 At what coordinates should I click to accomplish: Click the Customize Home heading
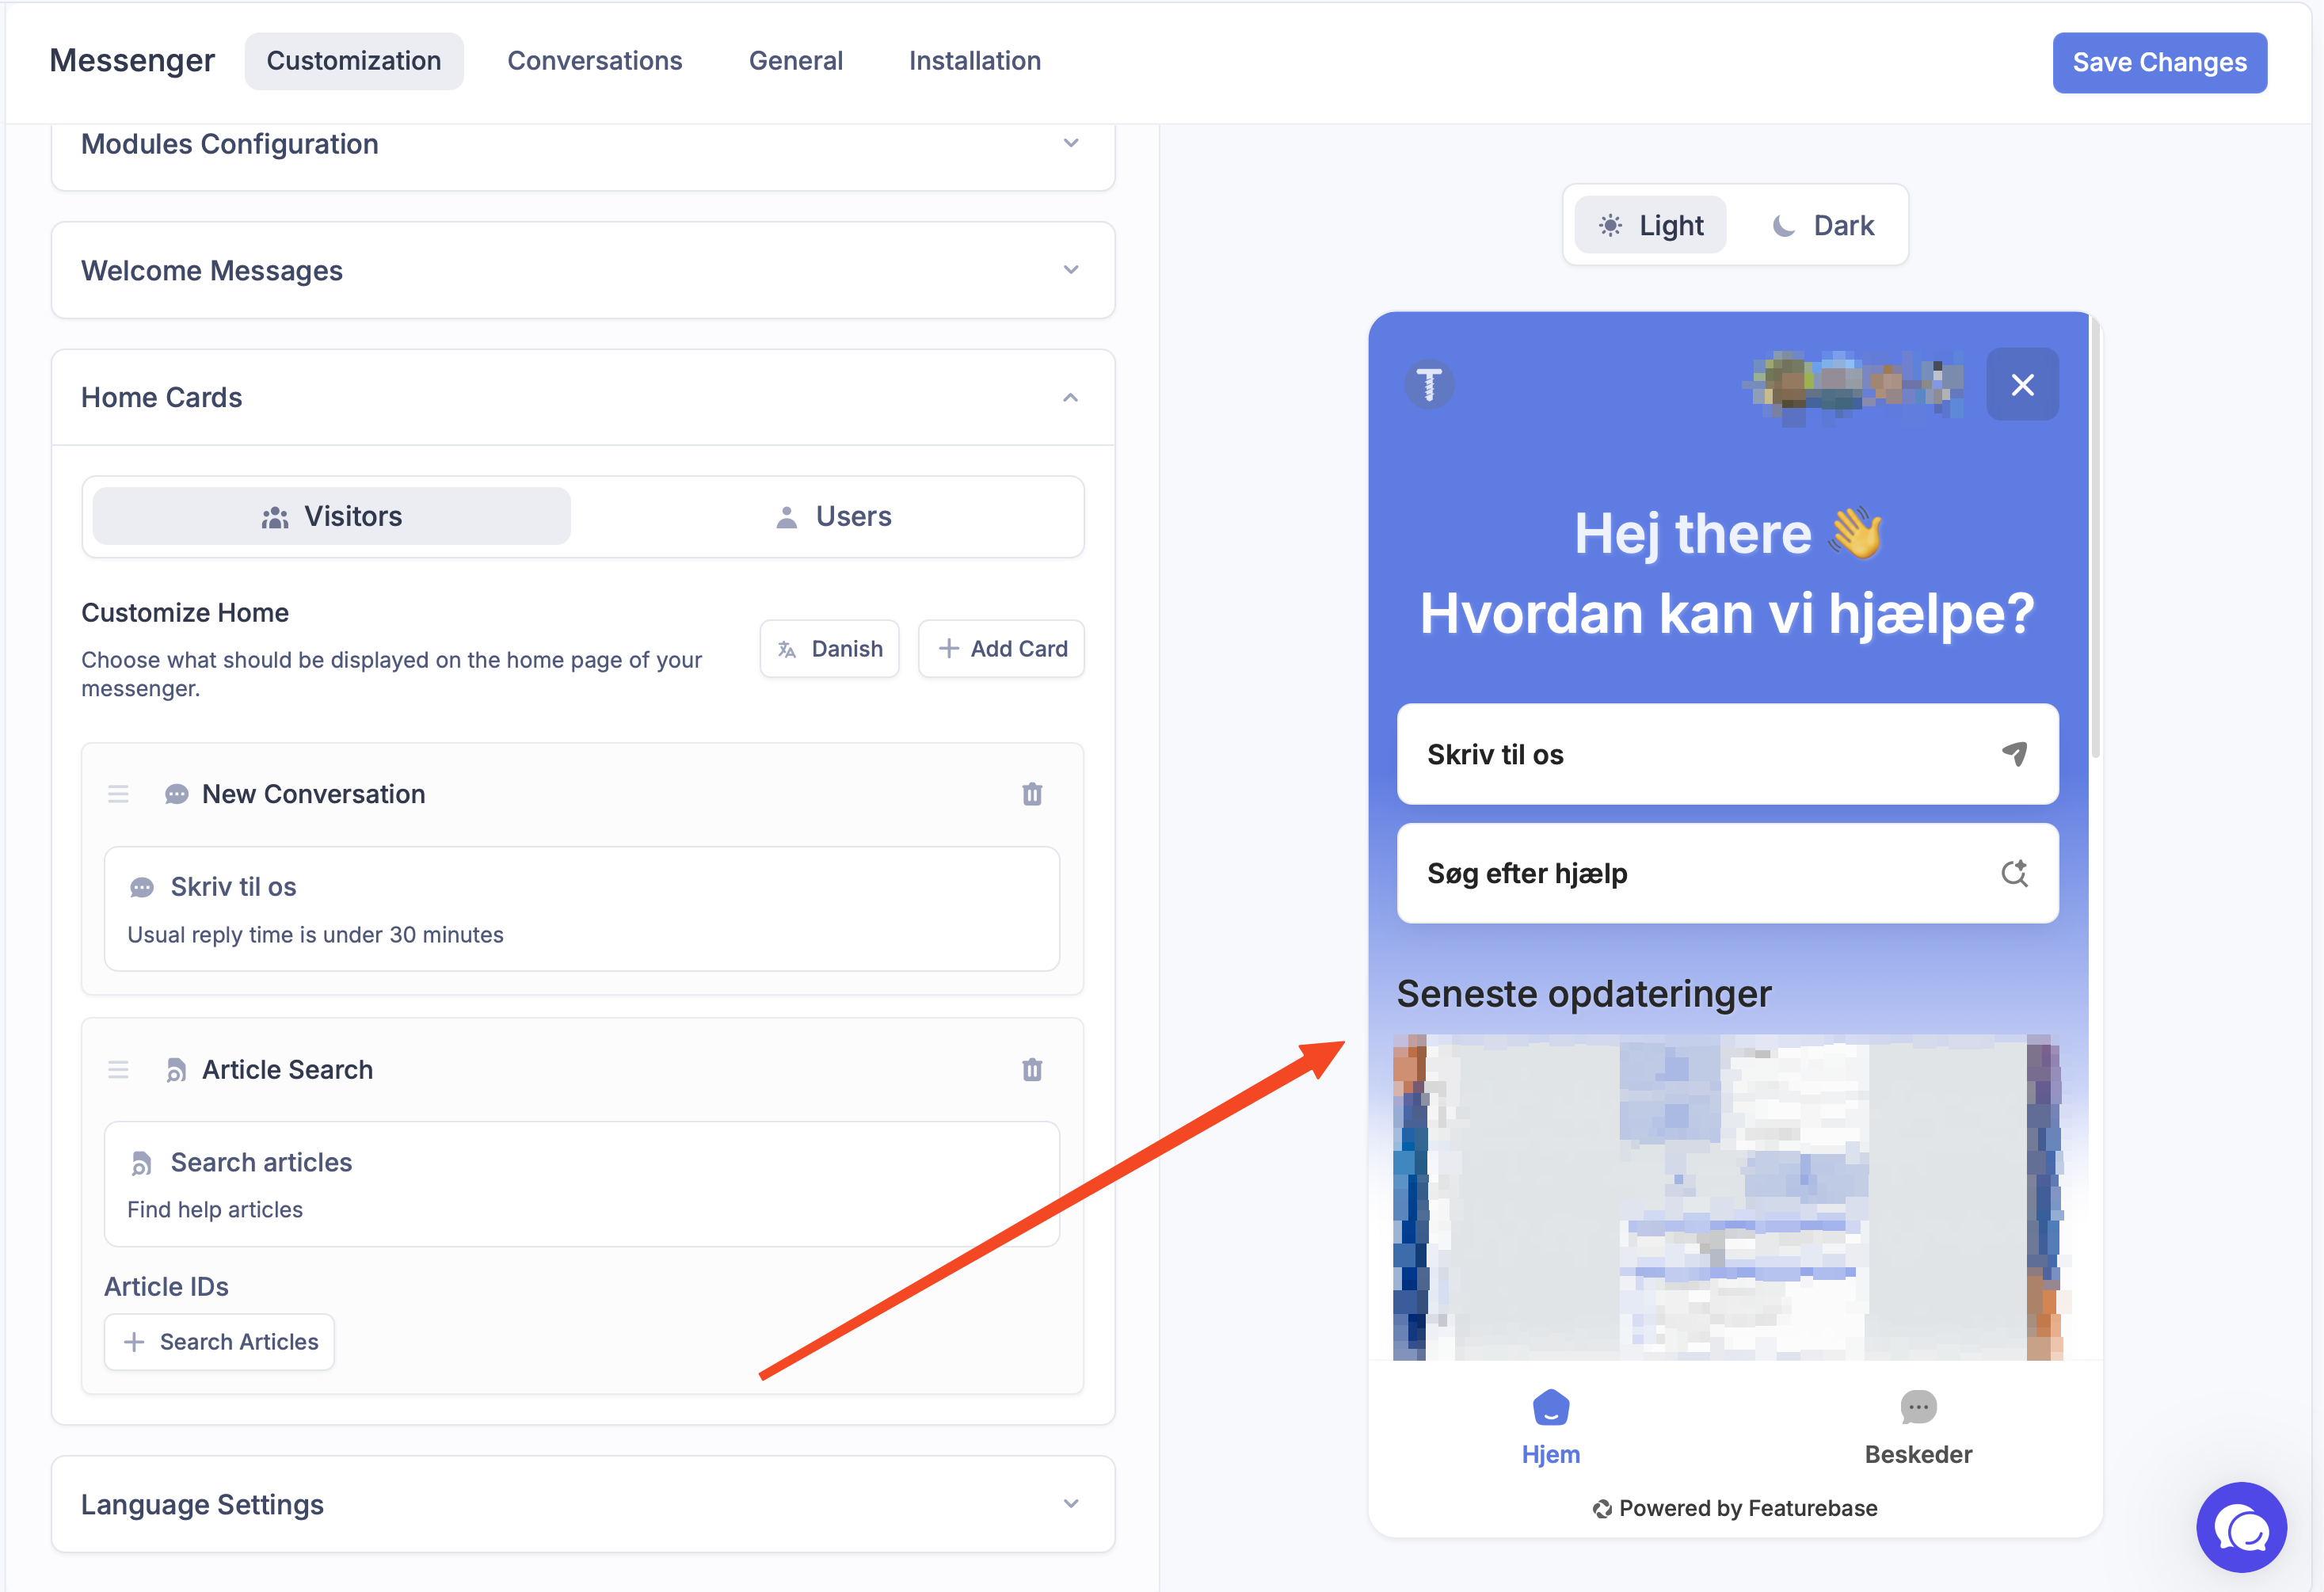coord(185,613)
